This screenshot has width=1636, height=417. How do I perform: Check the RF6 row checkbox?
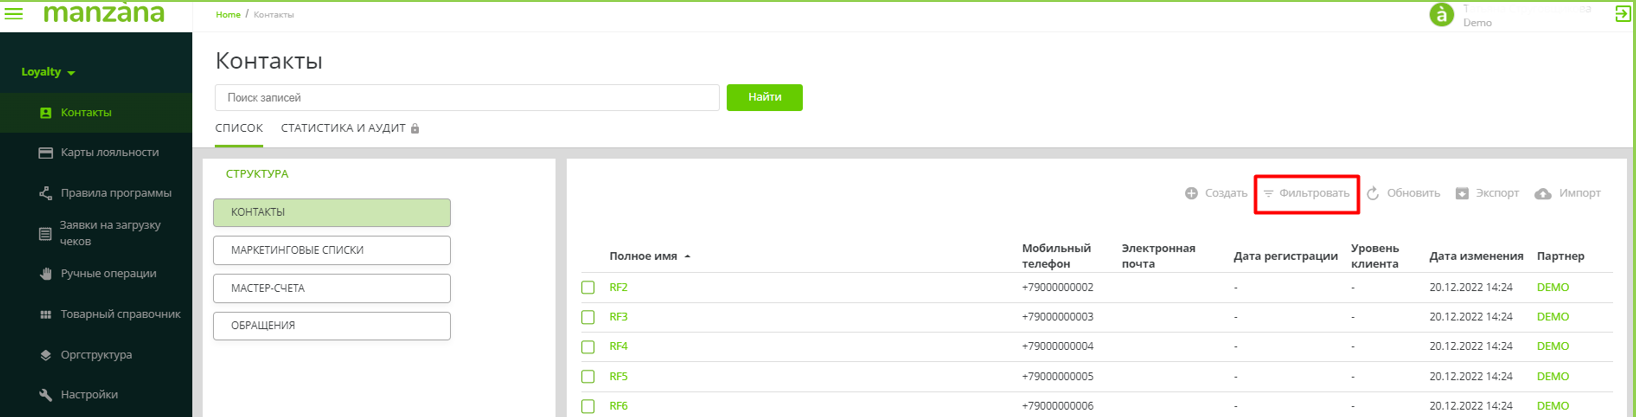point(588,406)
